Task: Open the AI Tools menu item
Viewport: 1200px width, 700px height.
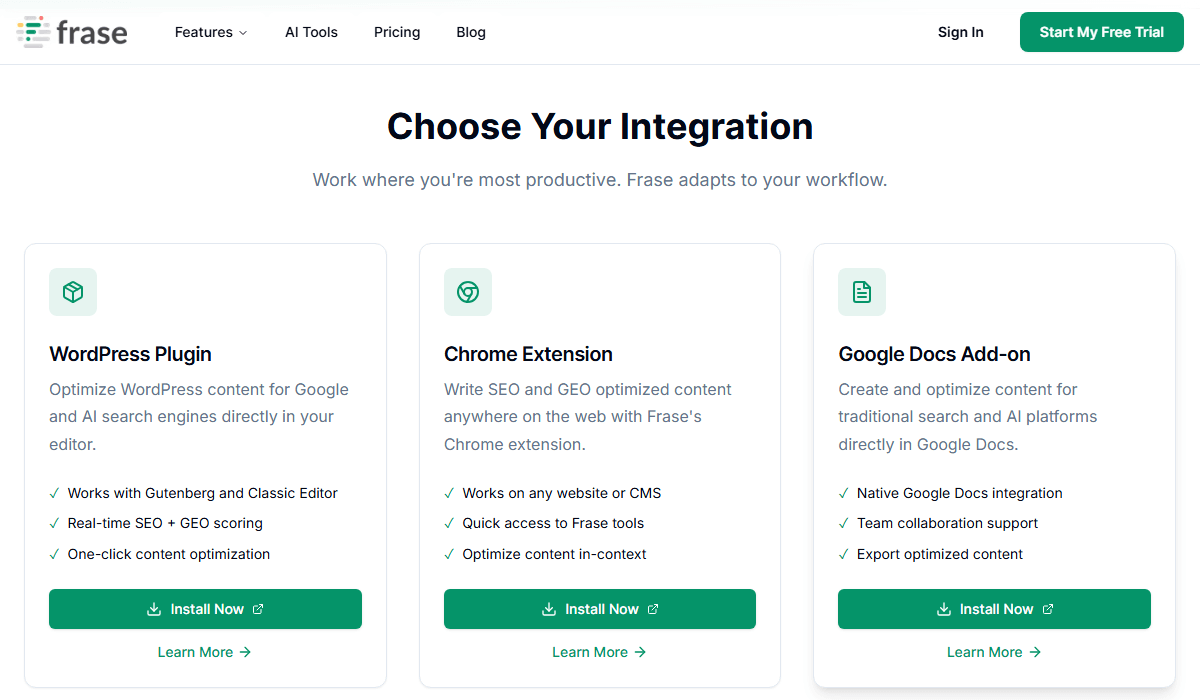Action: click(311, 32)
